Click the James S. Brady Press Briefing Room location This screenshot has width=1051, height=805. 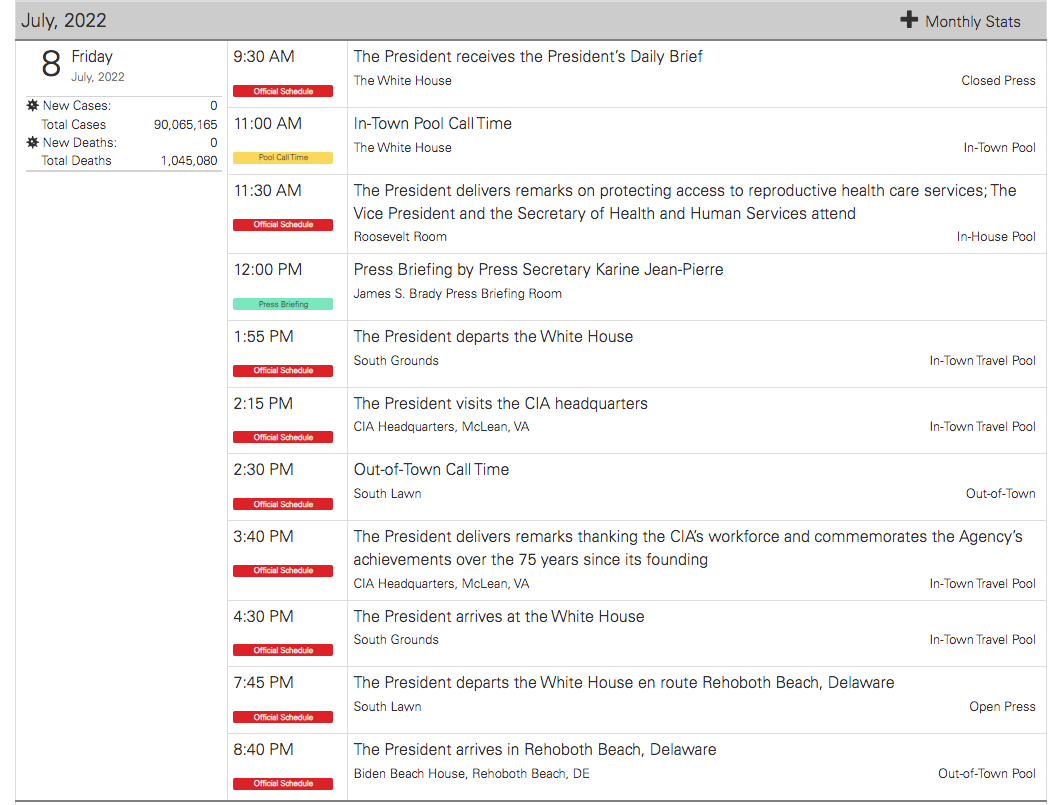coord(458,294)
